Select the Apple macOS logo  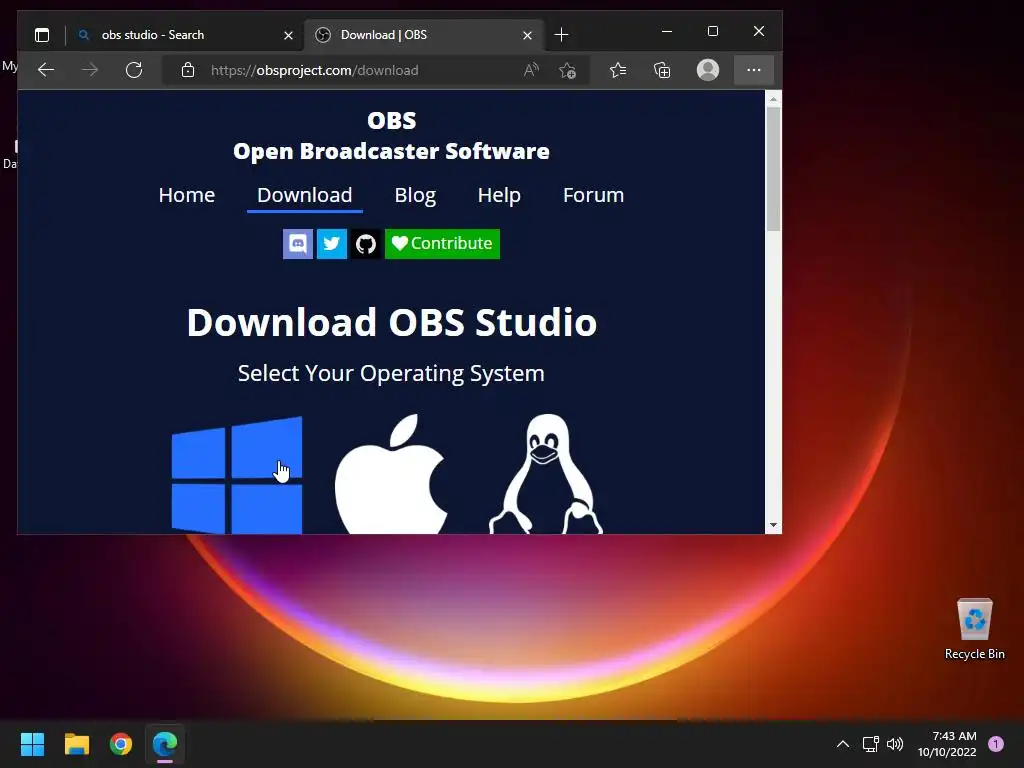[x=391, y=473]
